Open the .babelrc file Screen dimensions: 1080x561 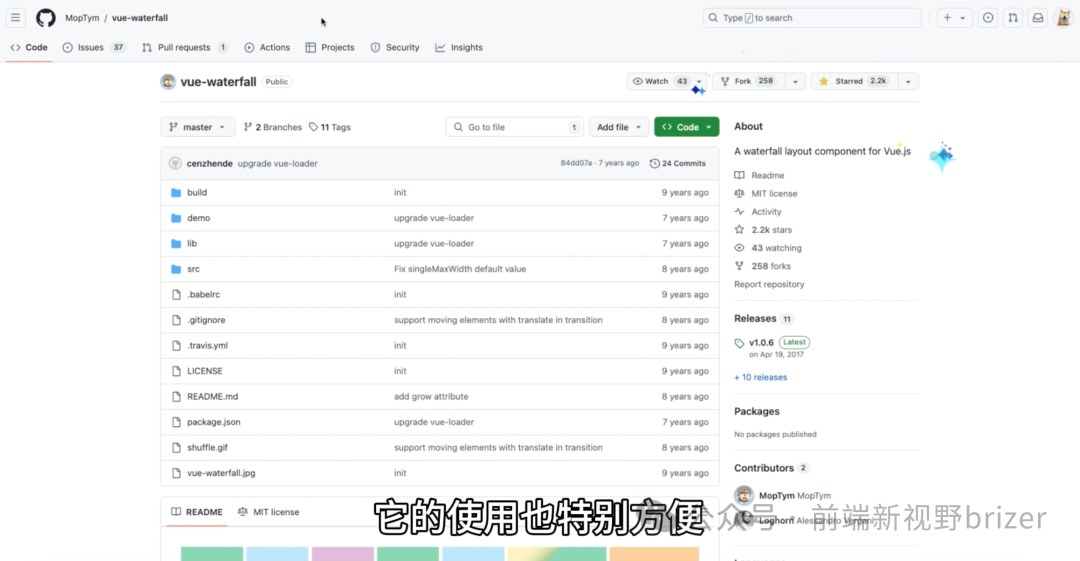(203, 294)
